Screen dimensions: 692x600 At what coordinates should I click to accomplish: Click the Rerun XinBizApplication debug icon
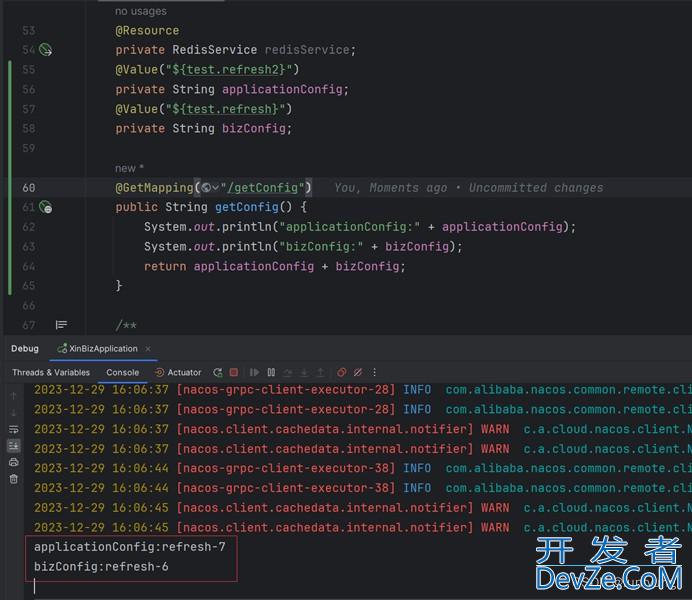coord(218,372)
